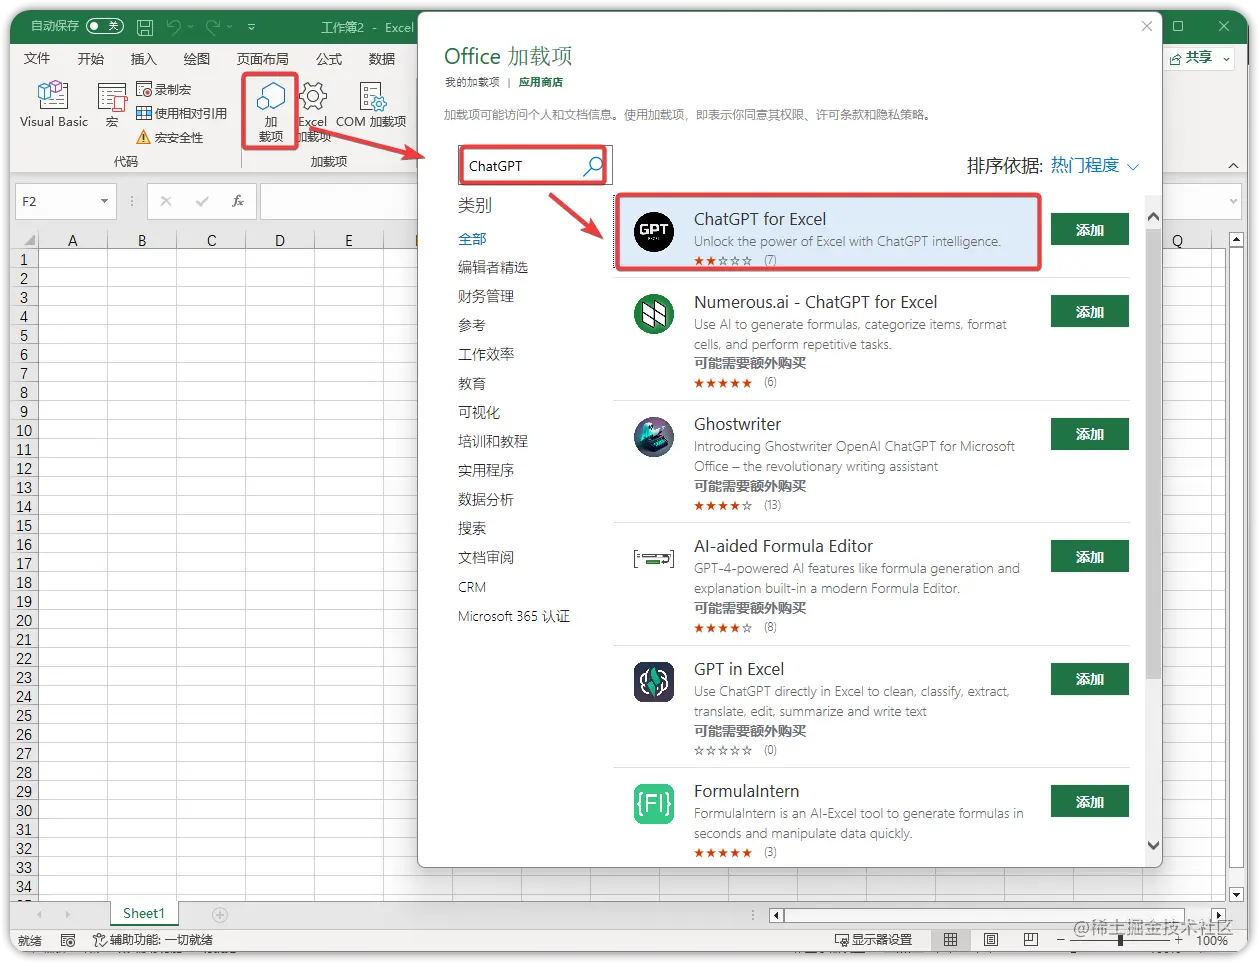The width and height of the screenshot is (1259, 963).
Task: Click the Numerous.ai green logo icon
Action: (x=654, y=315)
